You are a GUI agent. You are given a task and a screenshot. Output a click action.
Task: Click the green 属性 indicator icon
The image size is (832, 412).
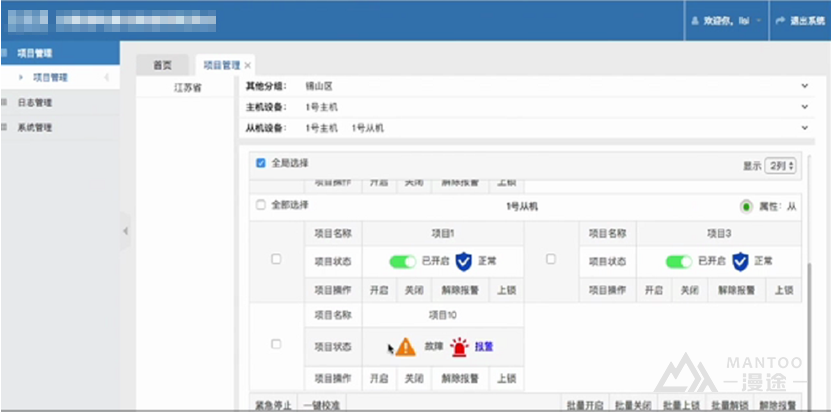[x=746, y=206]
